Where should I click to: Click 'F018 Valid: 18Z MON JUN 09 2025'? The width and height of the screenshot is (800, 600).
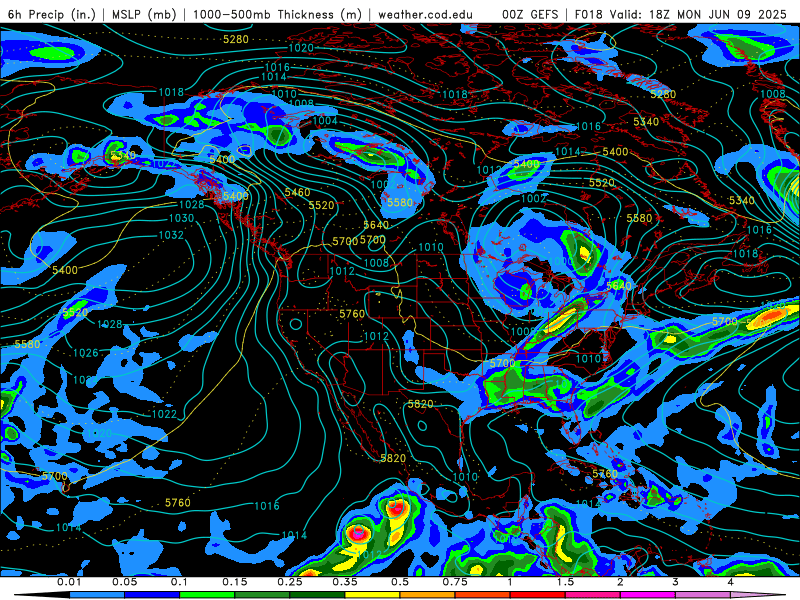681,14
